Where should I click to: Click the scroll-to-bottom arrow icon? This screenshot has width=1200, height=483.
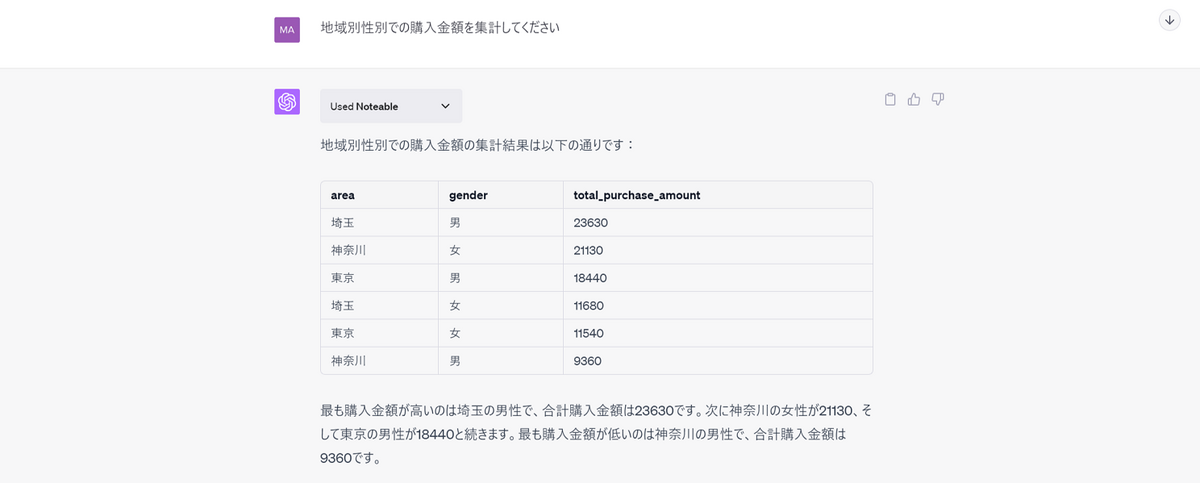[x=1169, y=20]
